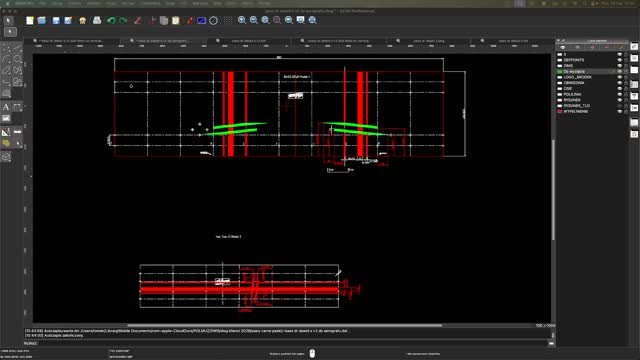640x360 pixels.
Task: Click the Copy icon in the toolbar
Action: (x=164, y=20)
